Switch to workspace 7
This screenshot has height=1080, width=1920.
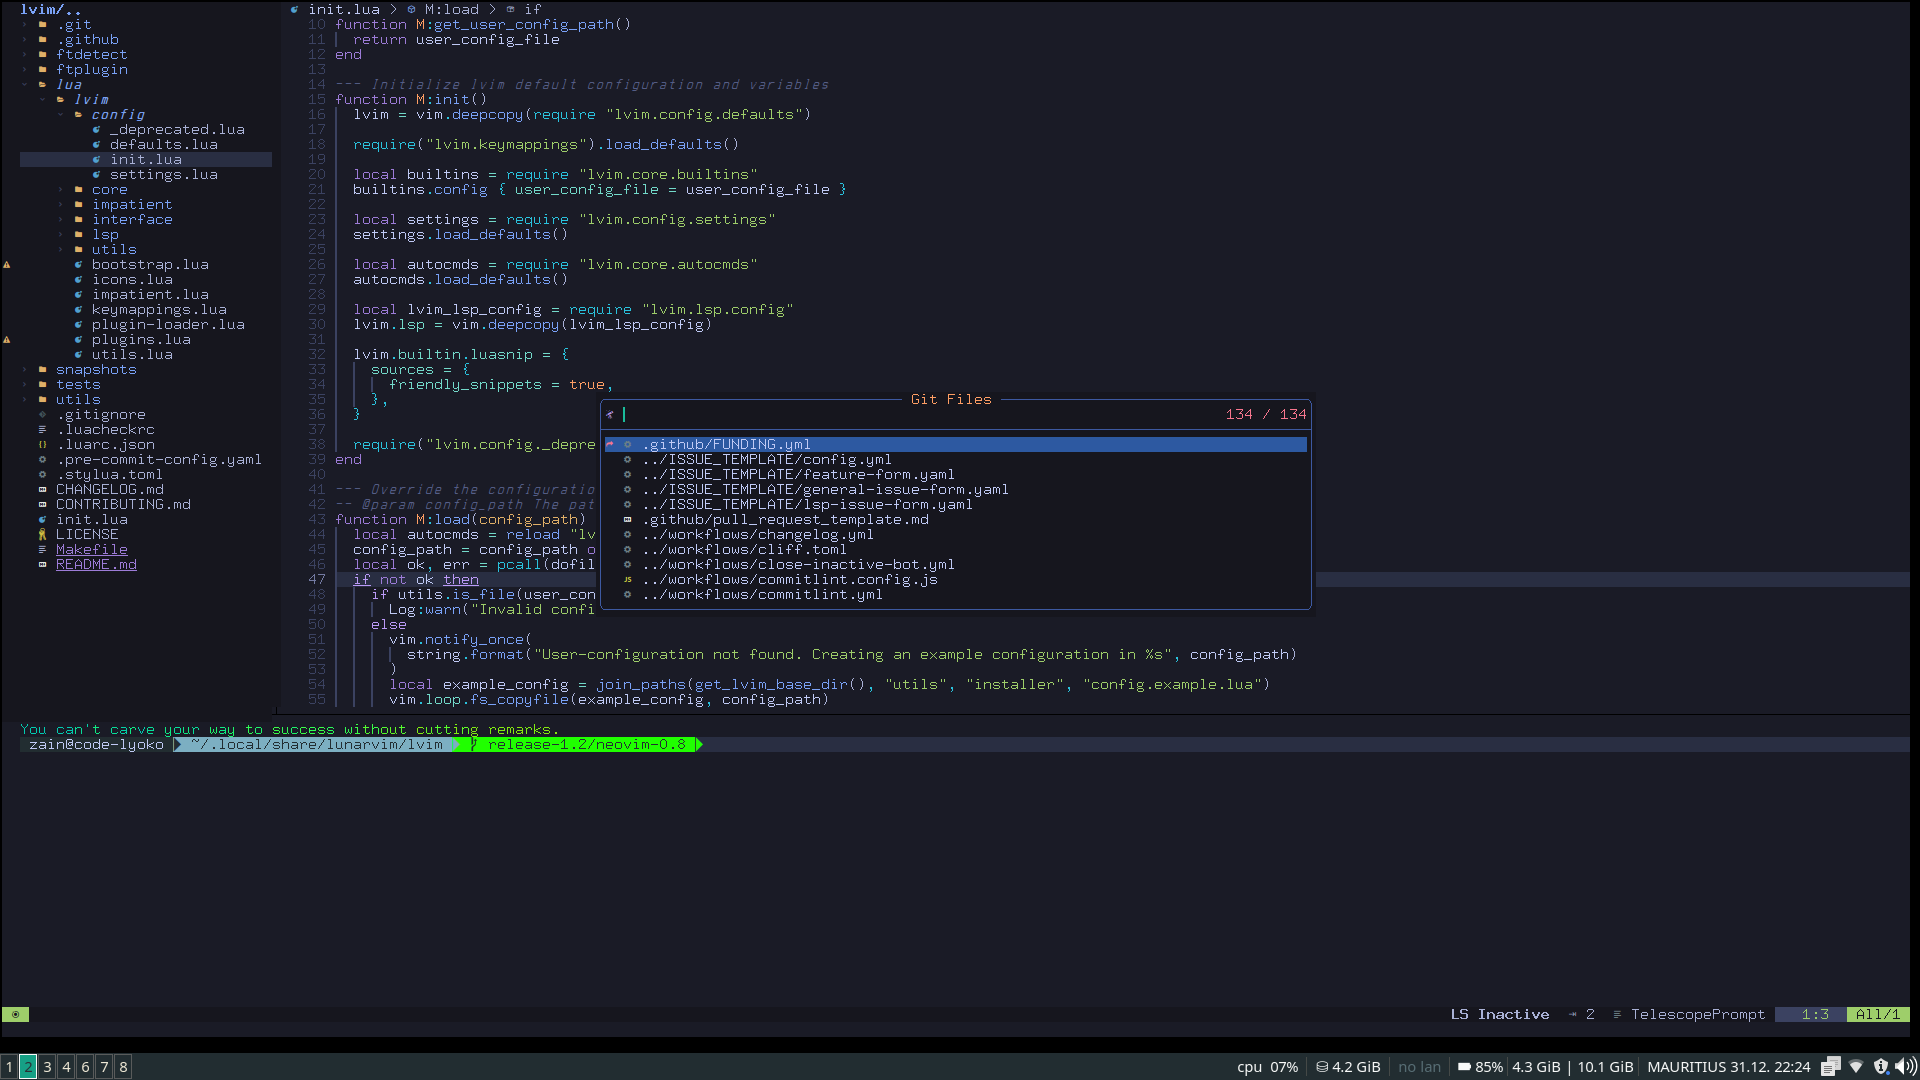pyautogui.click(x=104, y=1067)
